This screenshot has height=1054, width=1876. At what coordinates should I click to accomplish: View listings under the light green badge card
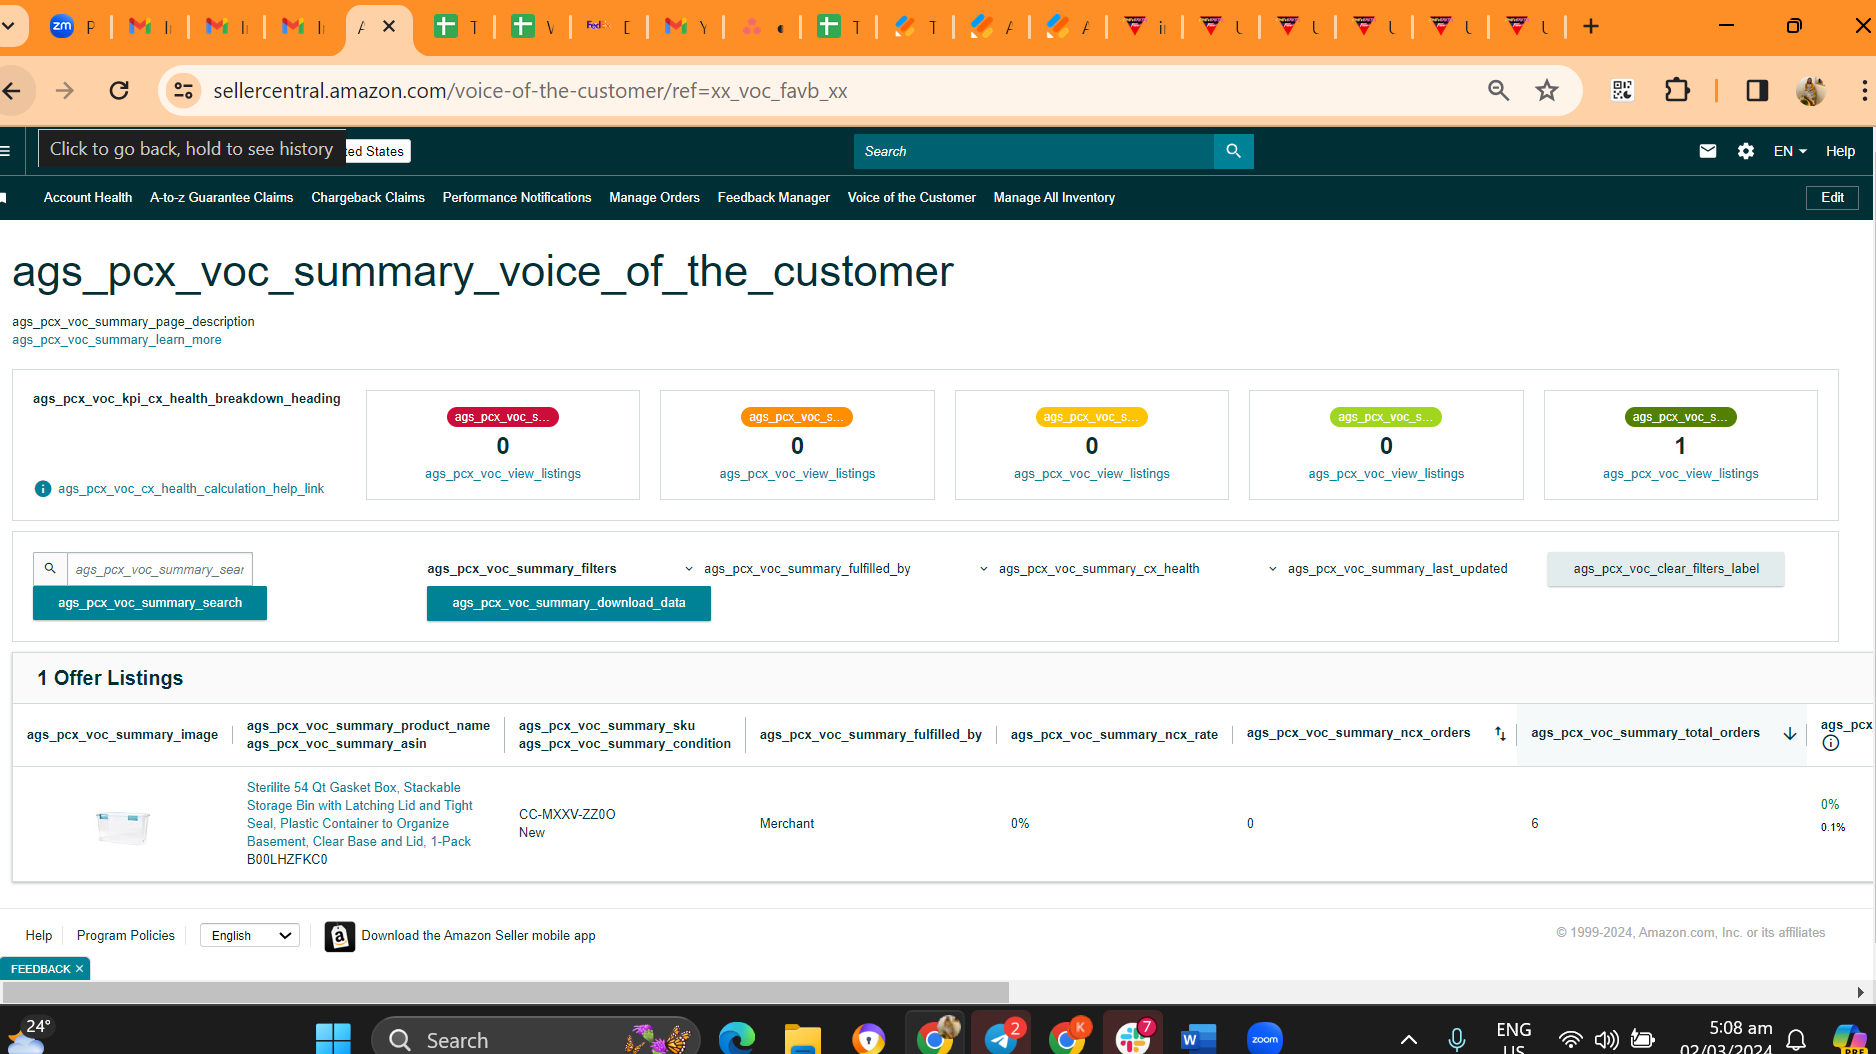tap(1386, 474)
